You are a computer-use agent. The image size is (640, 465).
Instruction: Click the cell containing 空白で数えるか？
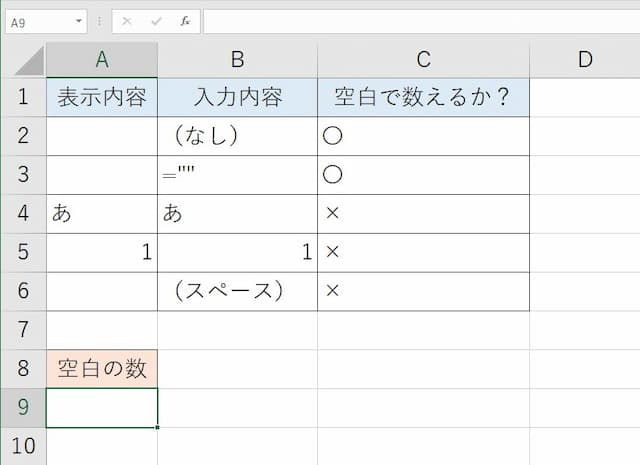(424, 97)
